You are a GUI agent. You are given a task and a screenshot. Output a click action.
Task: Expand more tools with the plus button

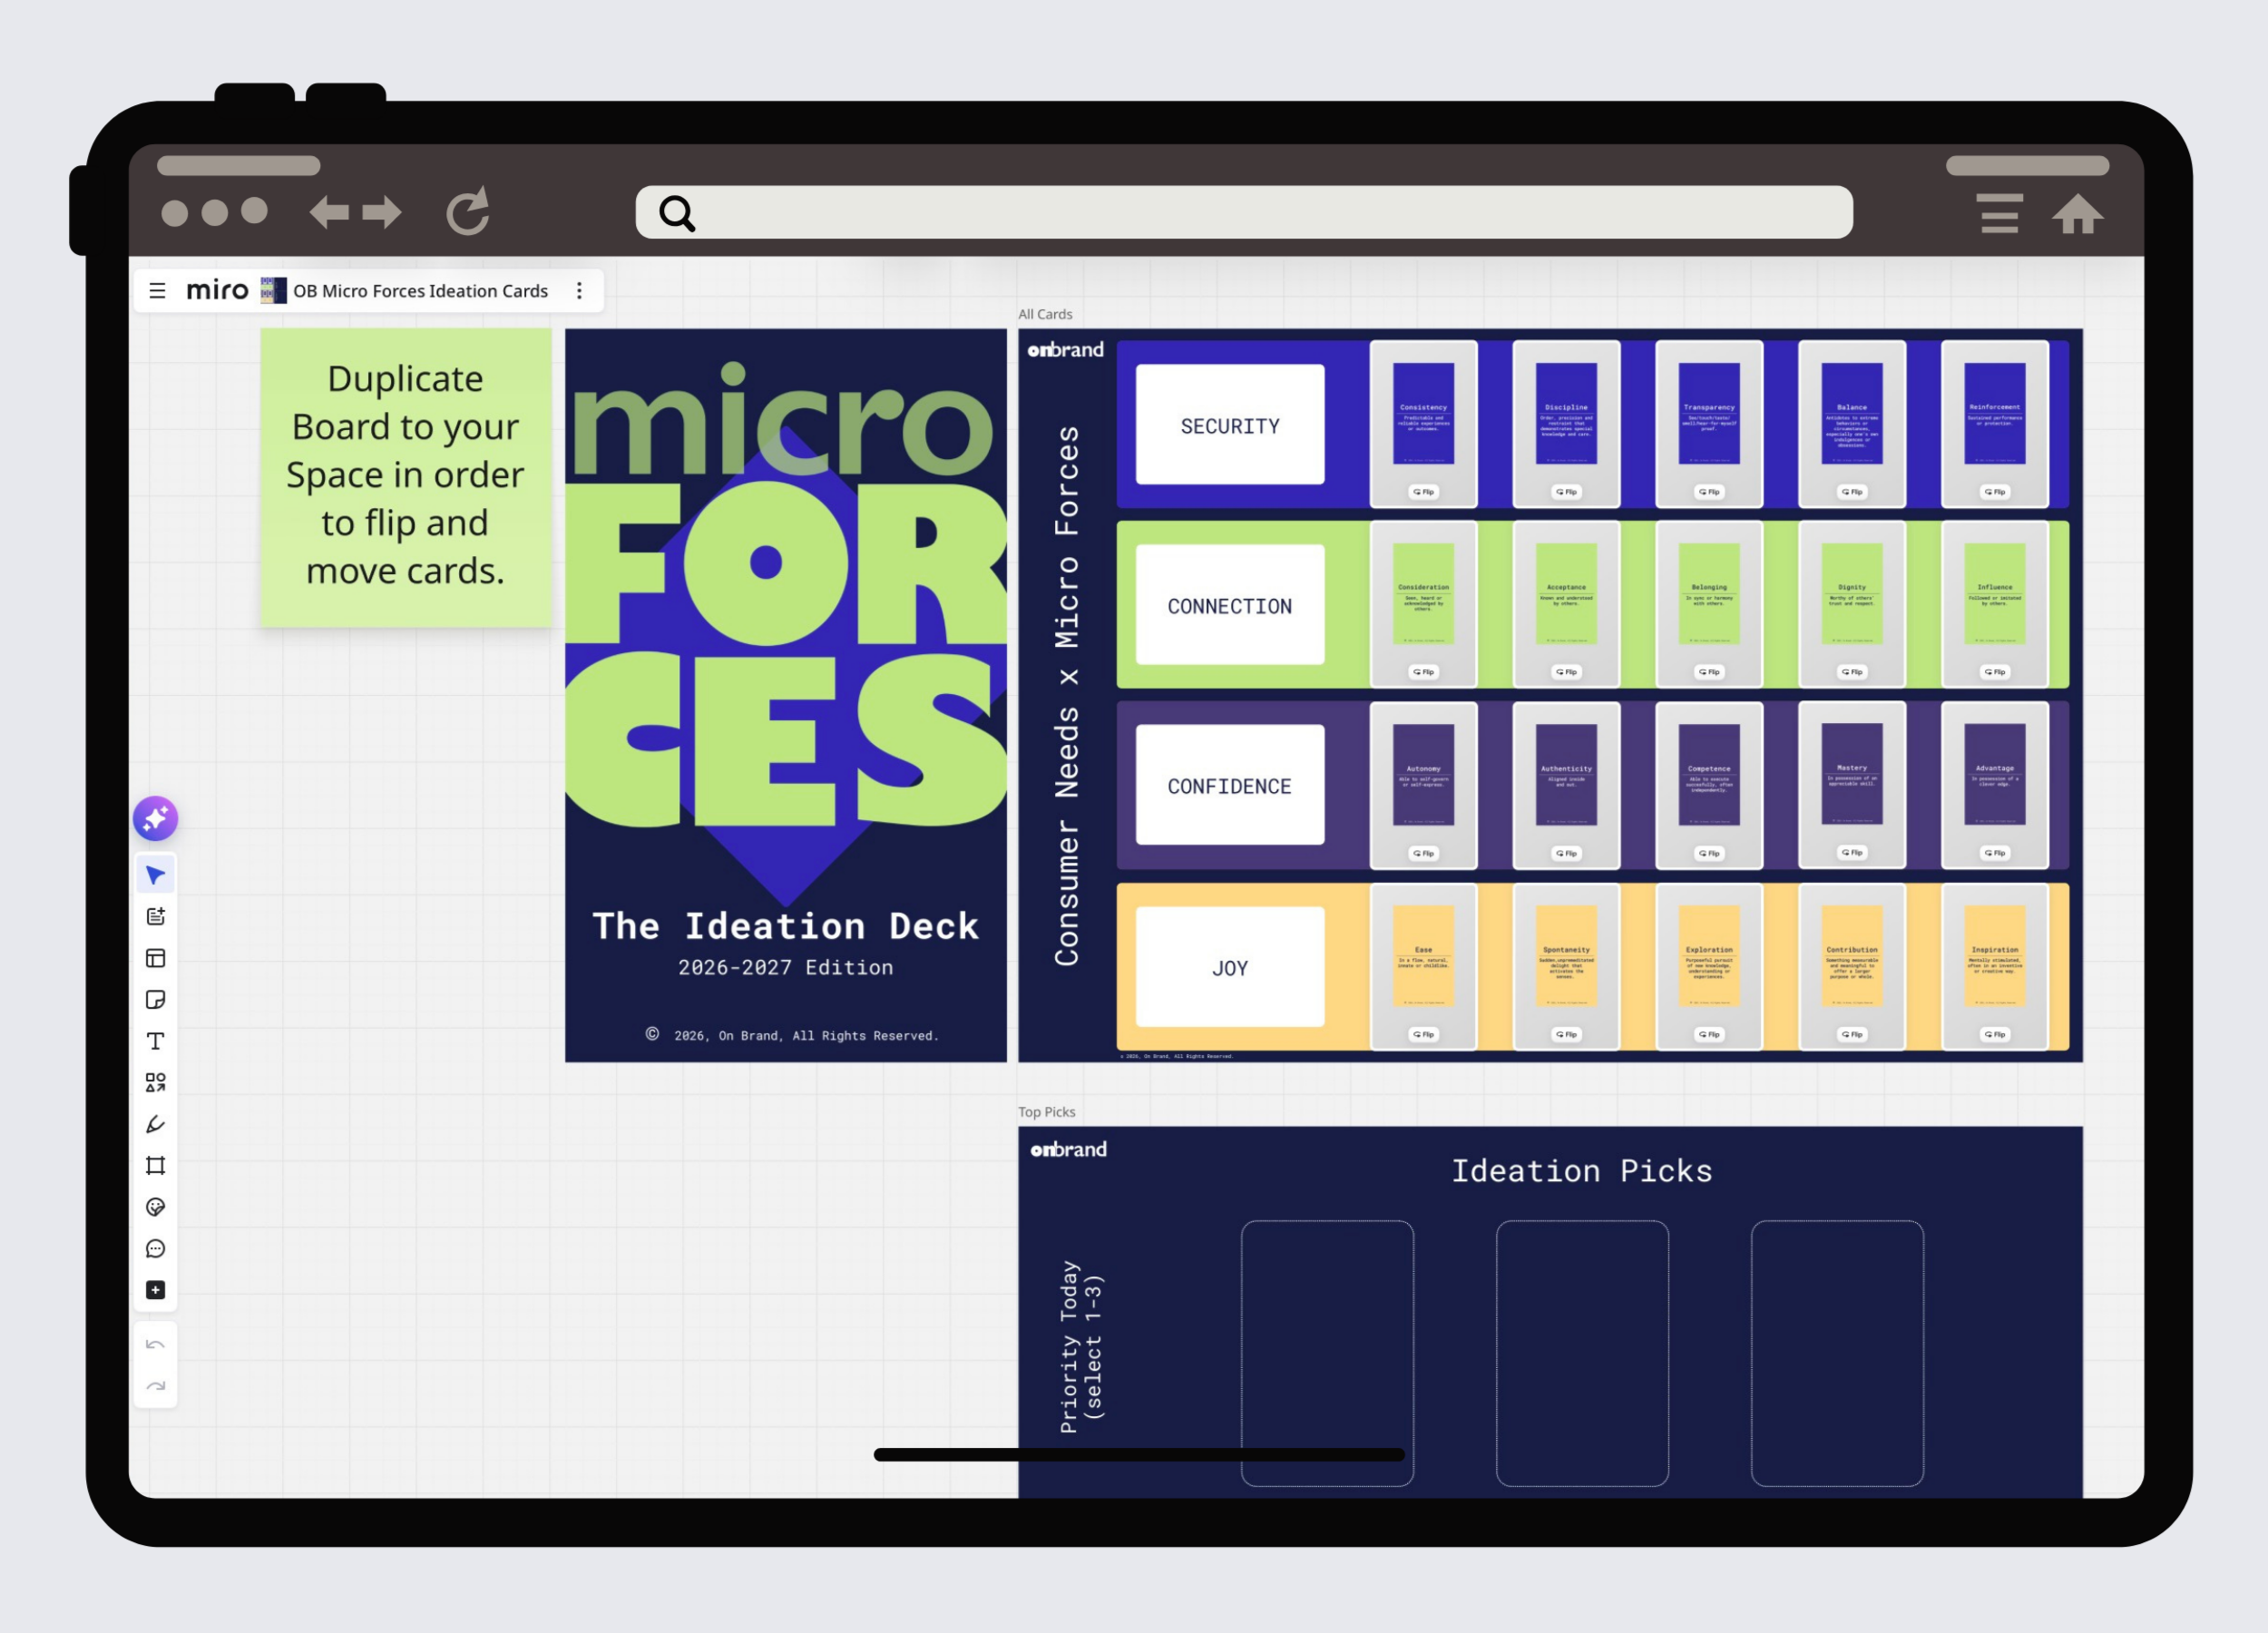pos(155,1290)
